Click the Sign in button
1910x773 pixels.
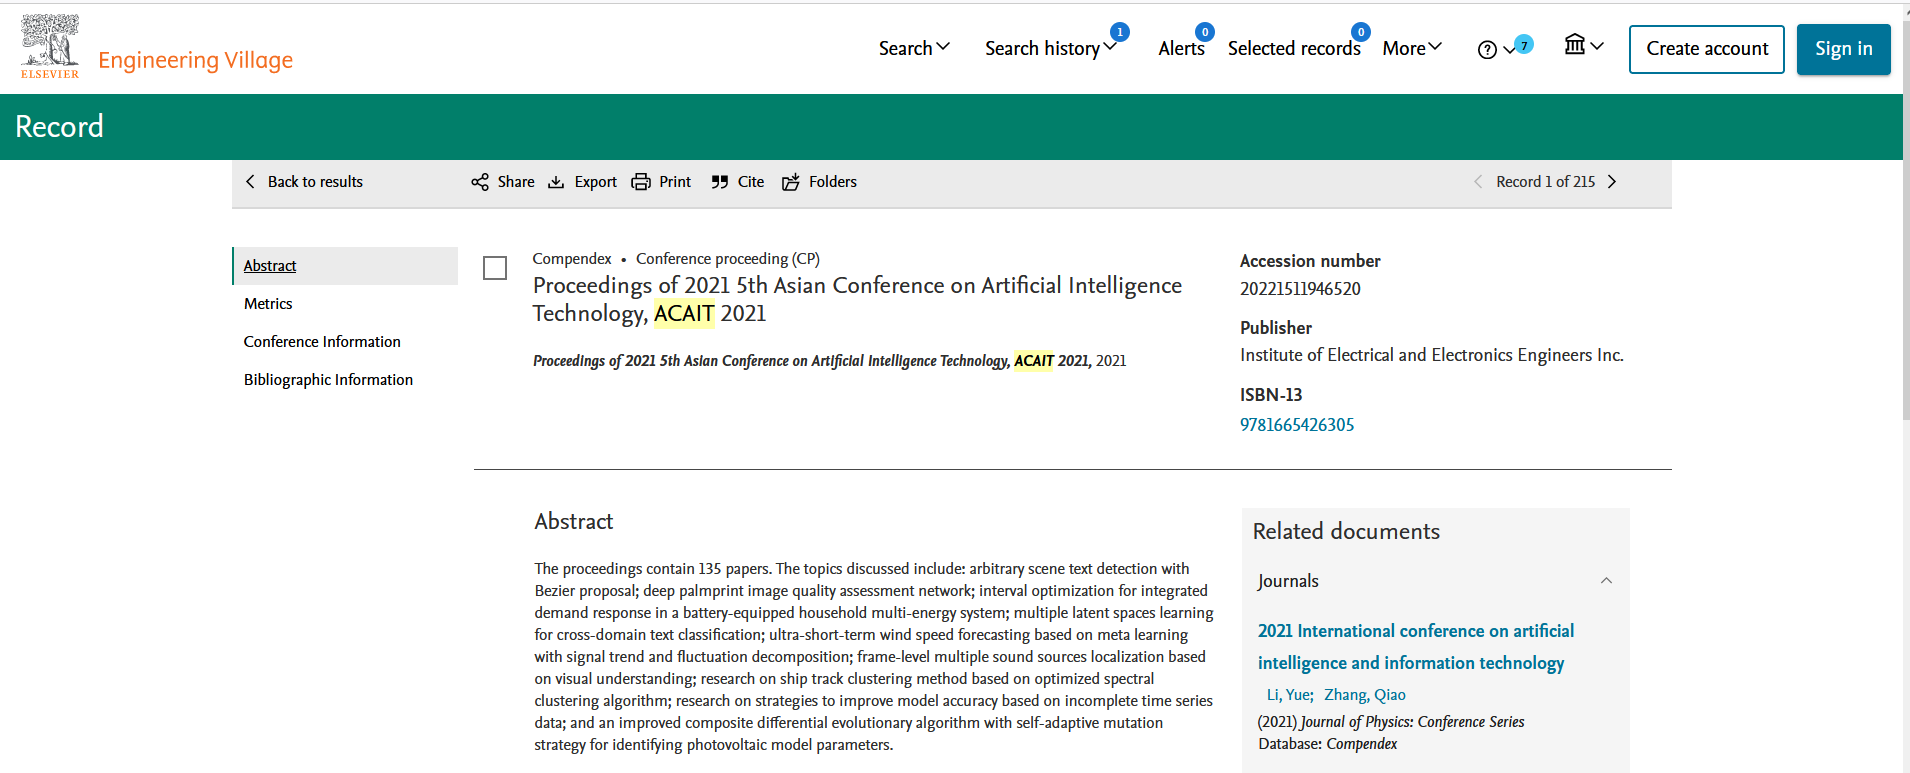click(1843, 49)
